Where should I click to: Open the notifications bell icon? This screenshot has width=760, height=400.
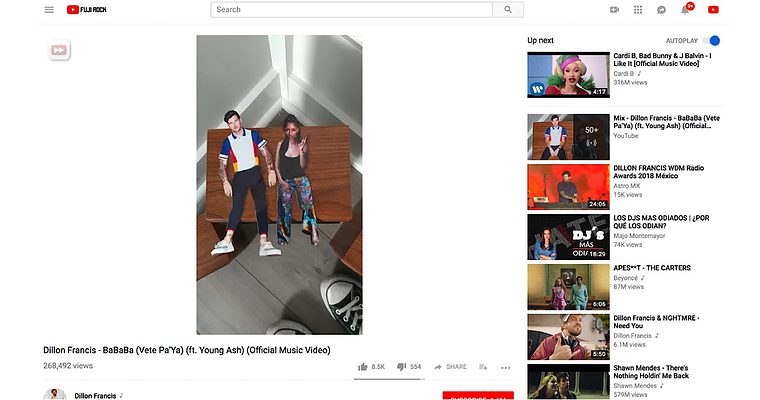coord(685,10)
